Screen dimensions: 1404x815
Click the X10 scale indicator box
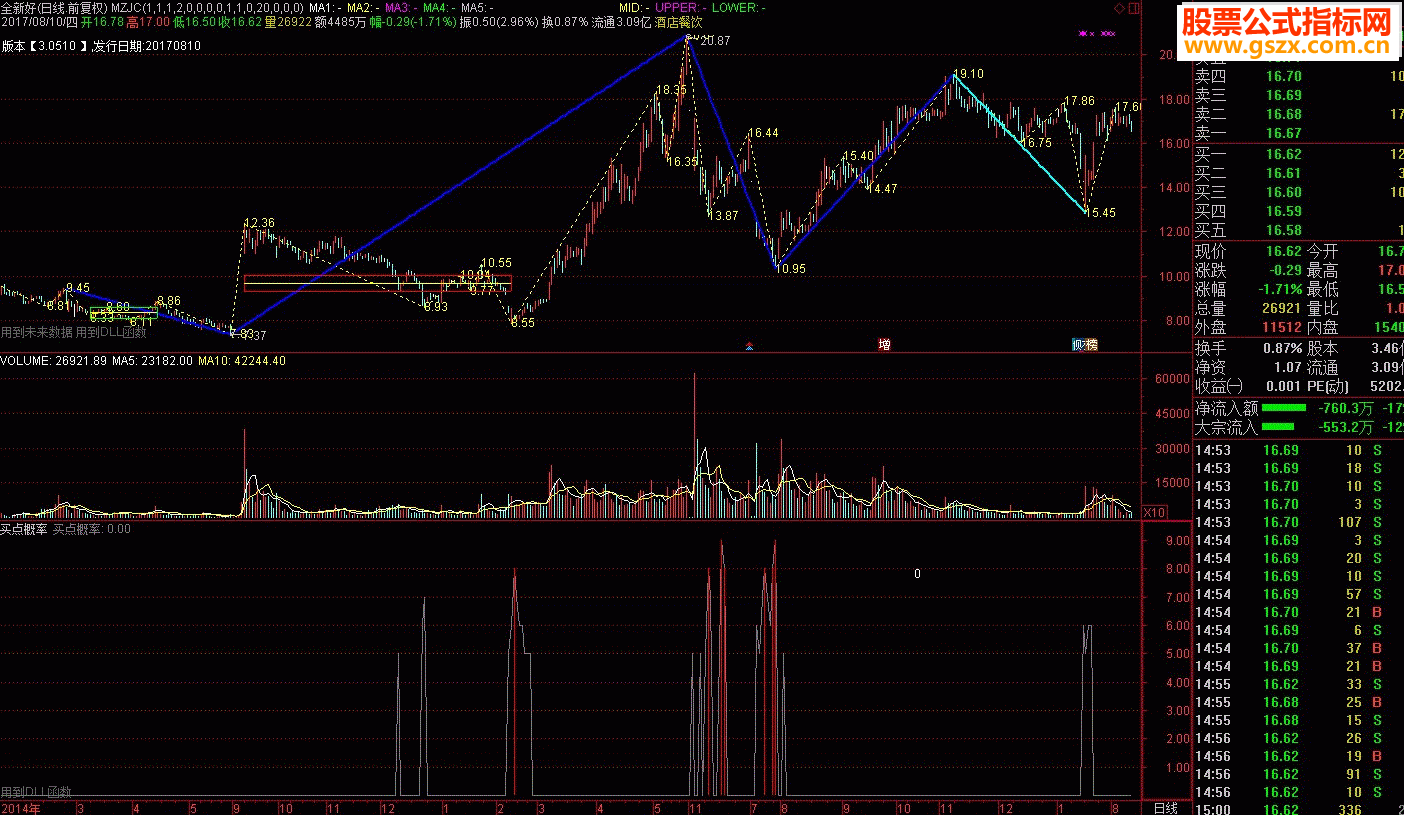tap(1155, 512)
